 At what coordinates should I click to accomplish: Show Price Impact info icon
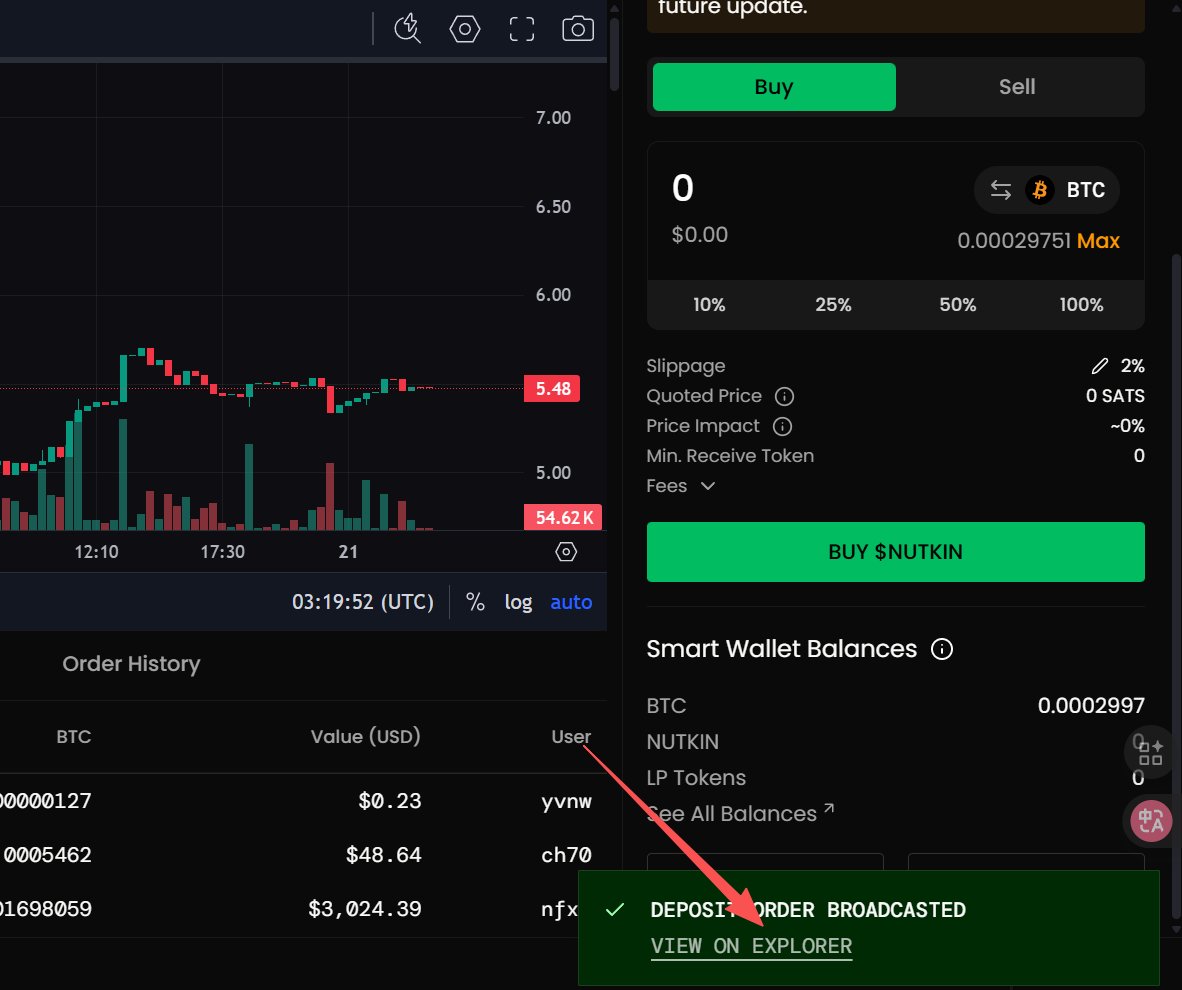[x=783, y=426]
